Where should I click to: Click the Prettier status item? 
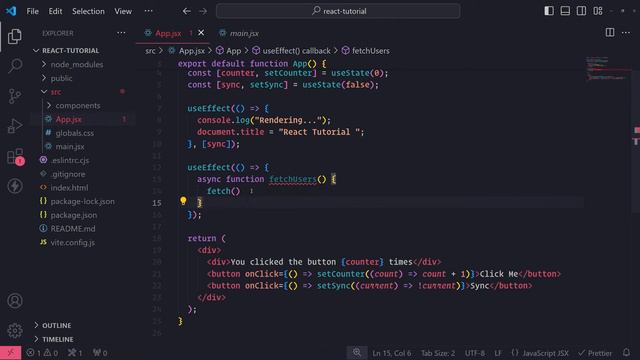click(595, 353)
